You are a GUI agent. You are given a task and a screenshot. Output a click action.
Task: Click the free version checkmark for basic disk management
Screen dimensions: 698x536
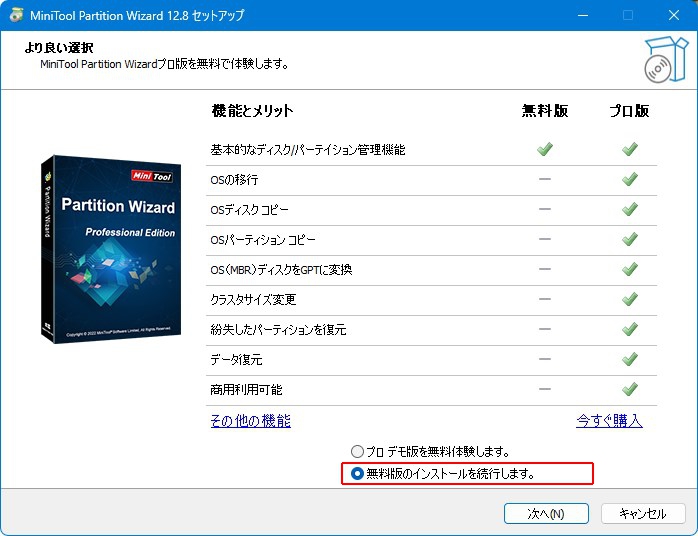[545, 149]
